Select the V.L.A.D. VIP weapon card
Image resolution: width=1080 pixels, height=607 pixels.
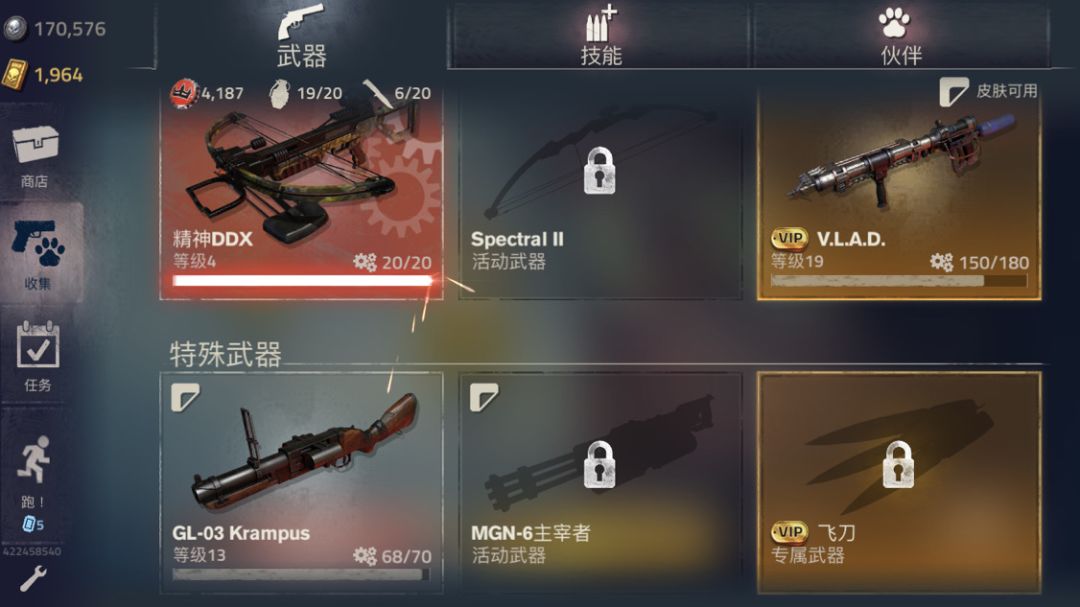click(x=899, y=192)
